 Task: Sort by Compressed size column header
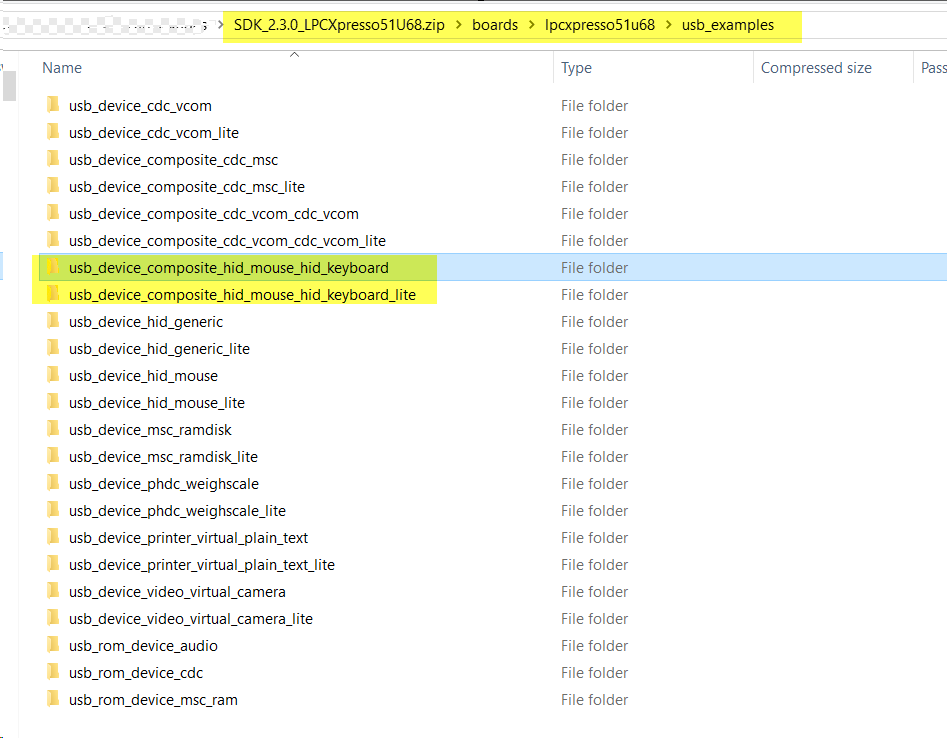816,68
